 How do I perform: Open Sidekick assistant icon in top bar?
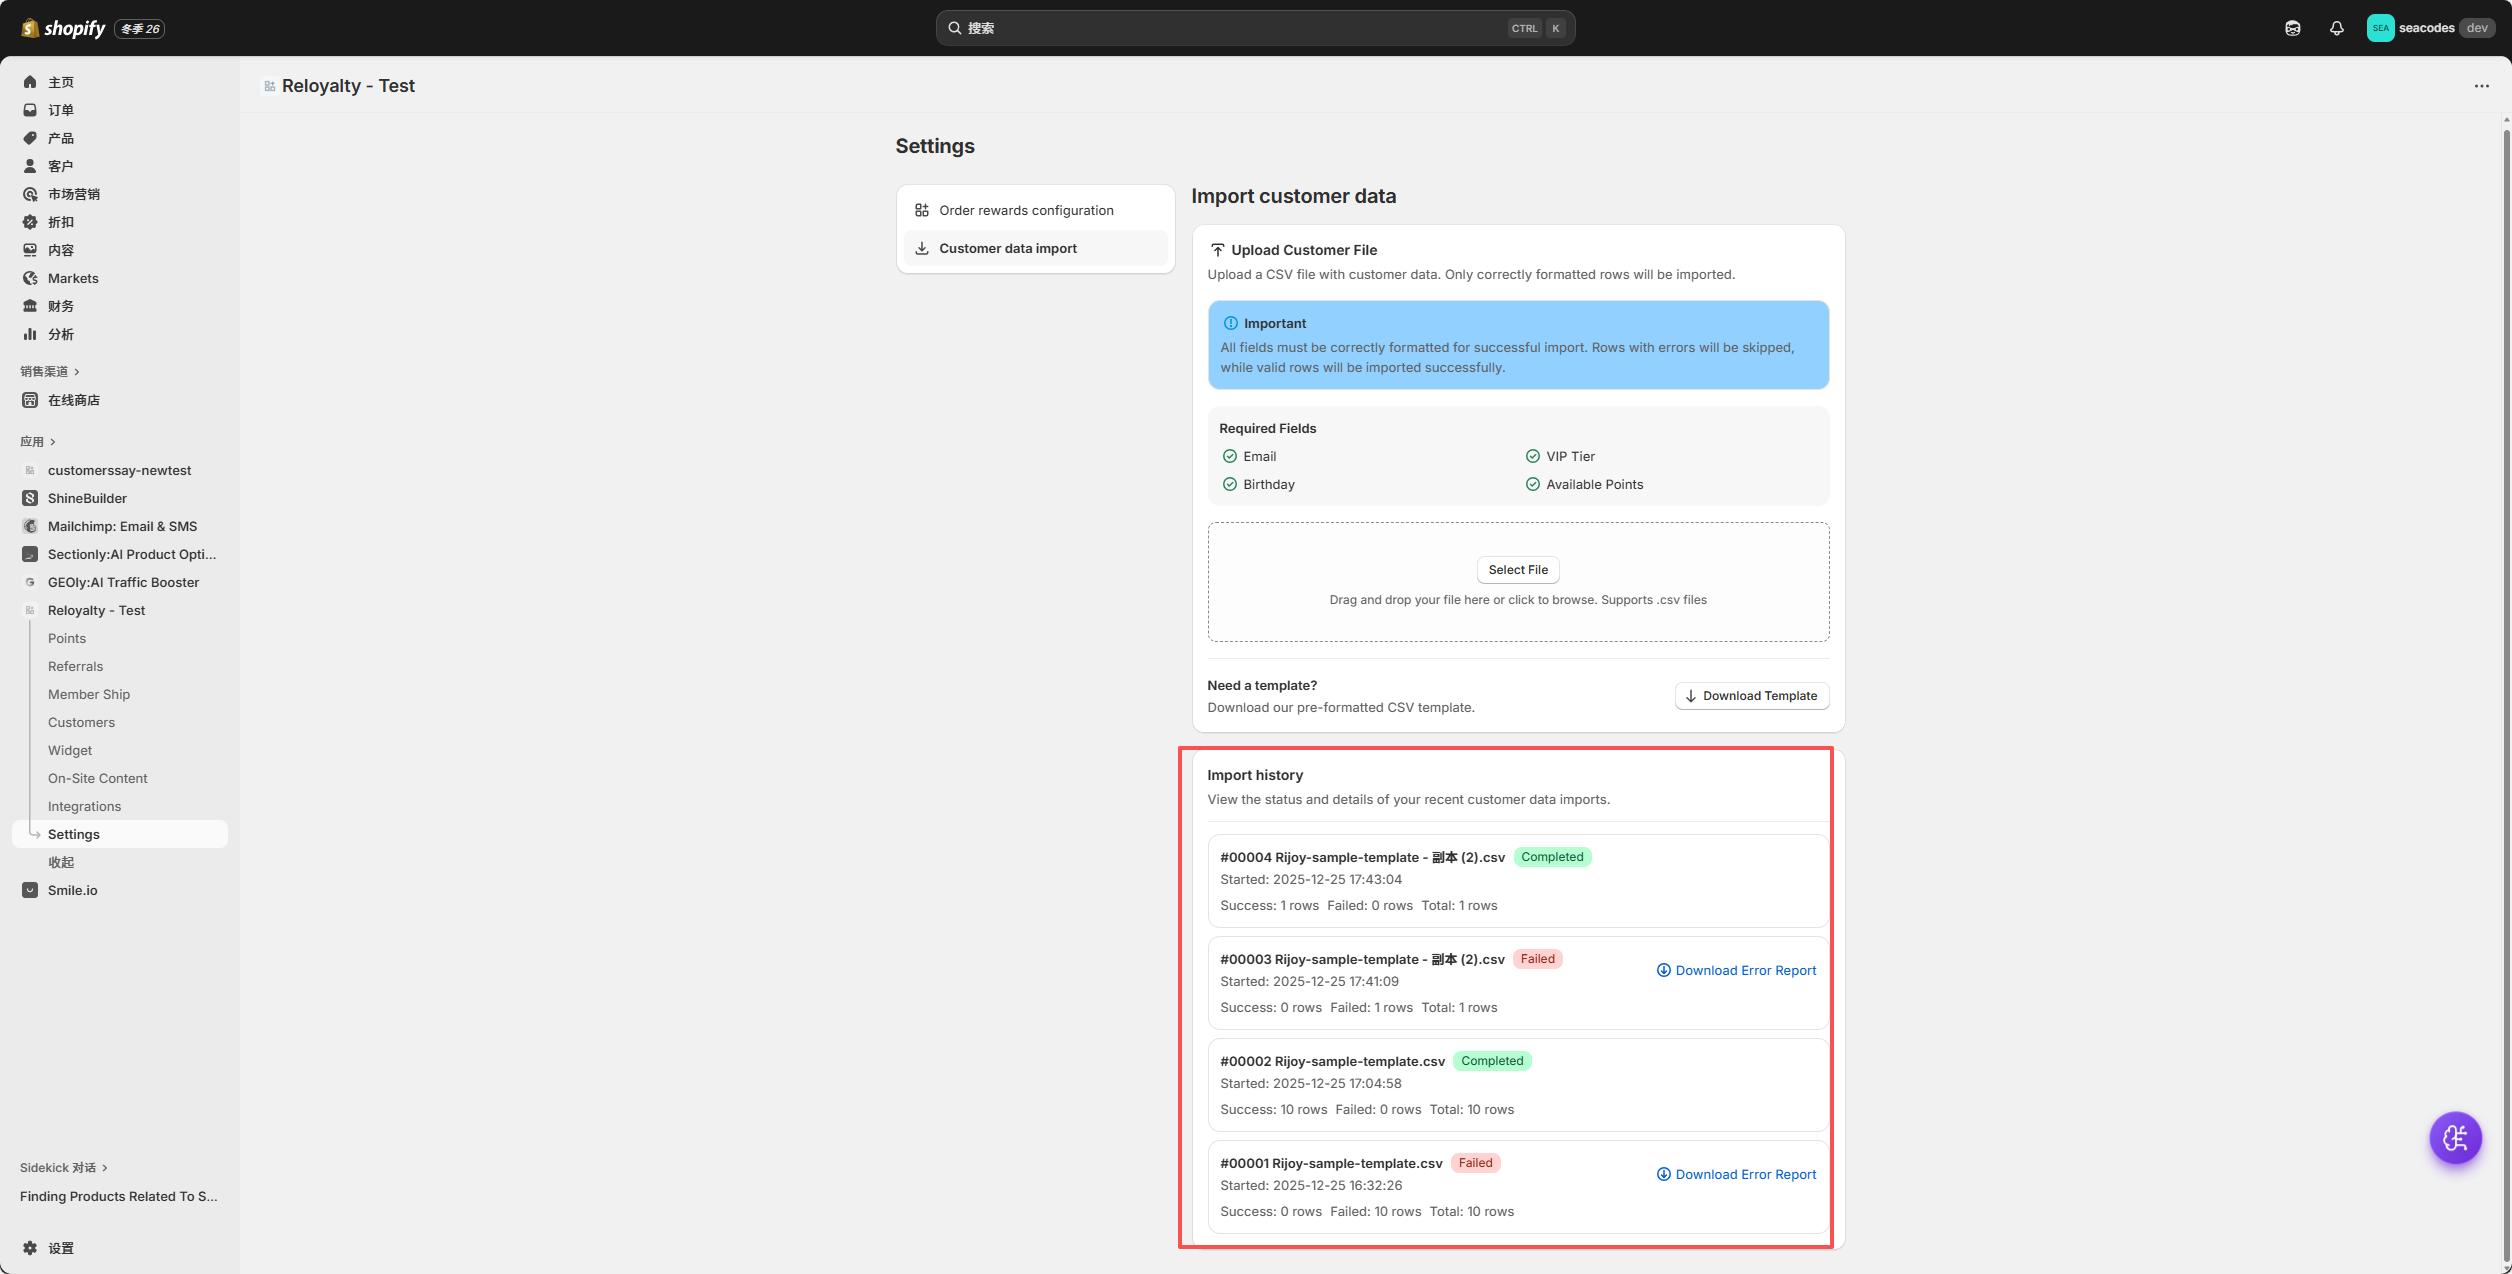(2292, 28)
